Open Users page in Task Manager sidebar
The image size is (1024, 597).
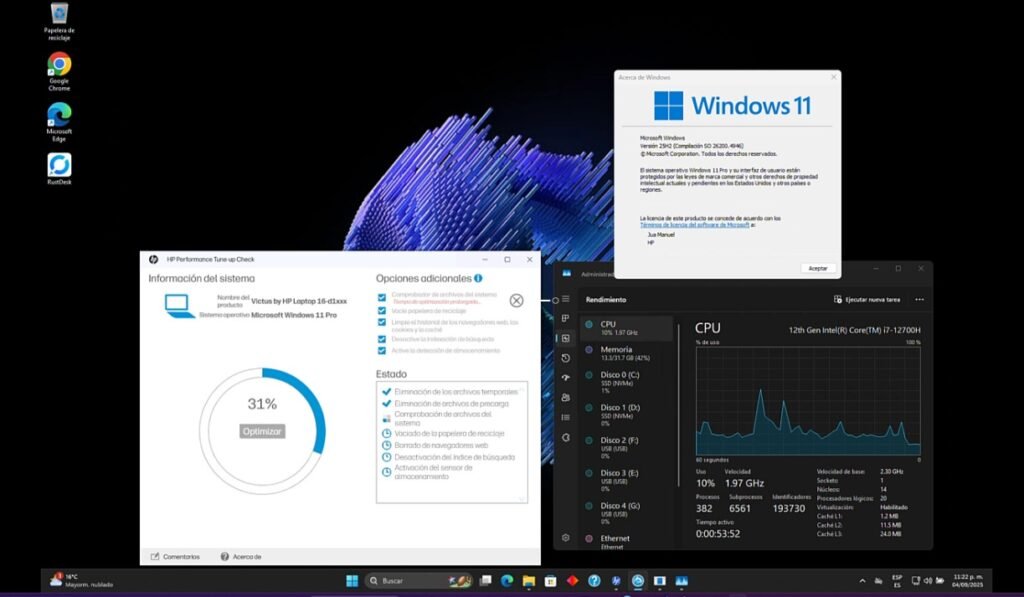(x=566, y=397)
